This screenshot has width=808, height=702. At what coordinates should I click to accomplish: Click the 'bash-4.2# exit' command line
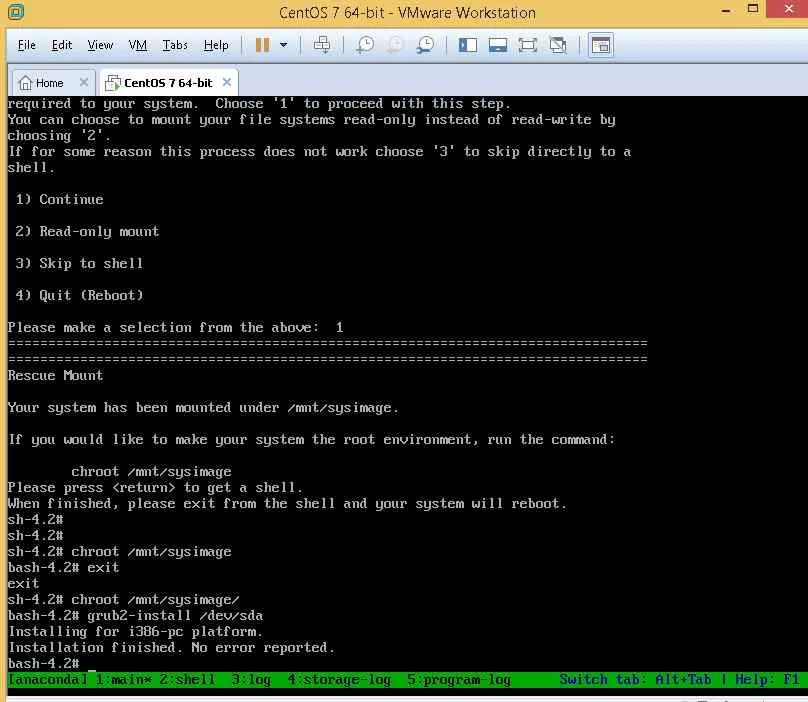point(63,567)
